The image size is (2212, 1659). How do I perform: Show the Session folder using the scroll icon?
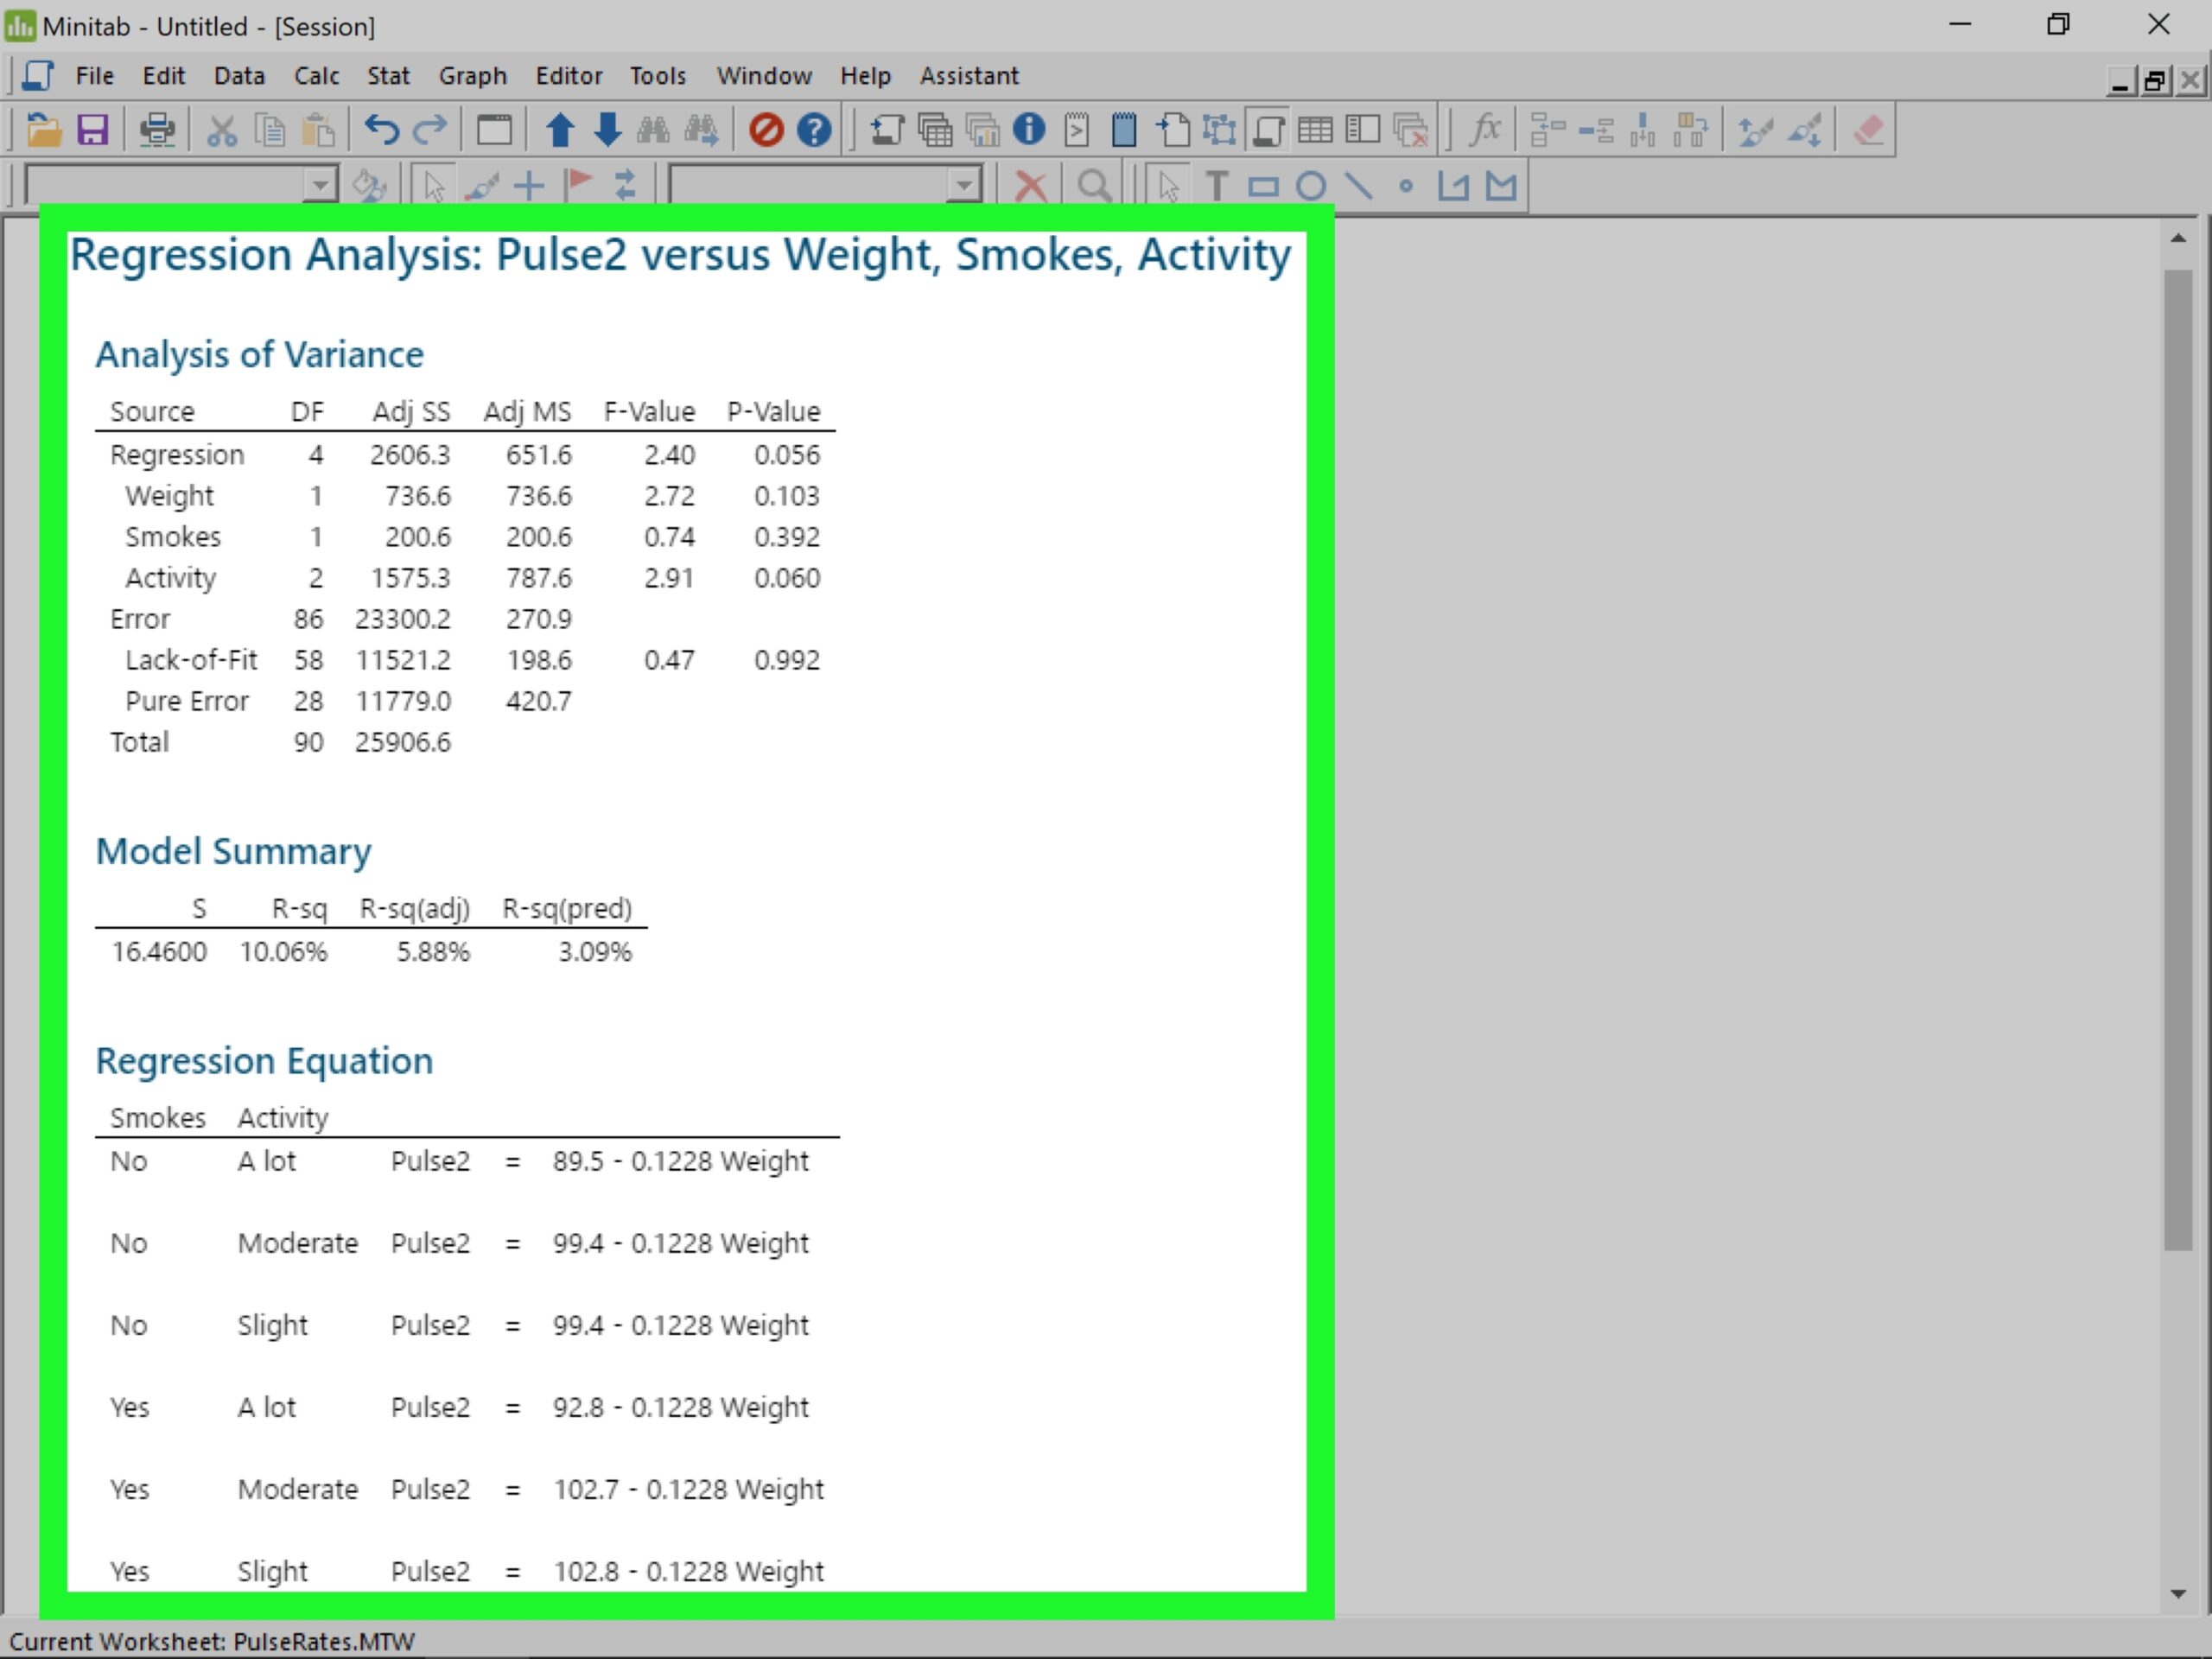[886, 130]
